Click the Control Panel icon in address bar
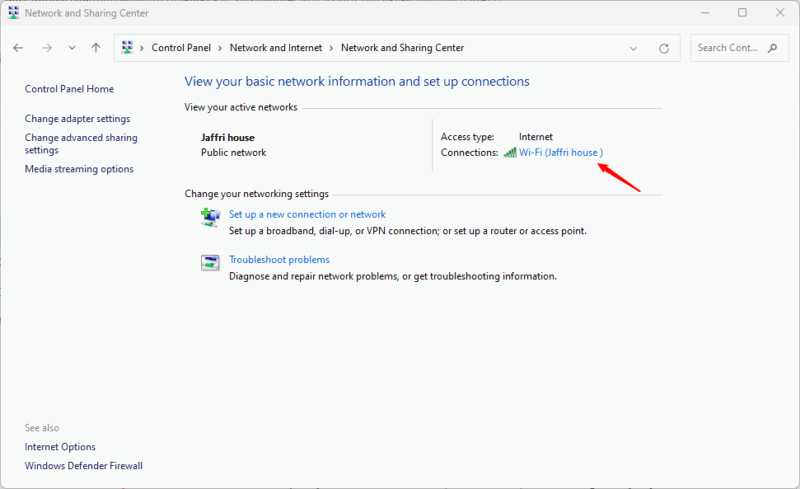This screenshot has width=800, height=489. point(127,47)
